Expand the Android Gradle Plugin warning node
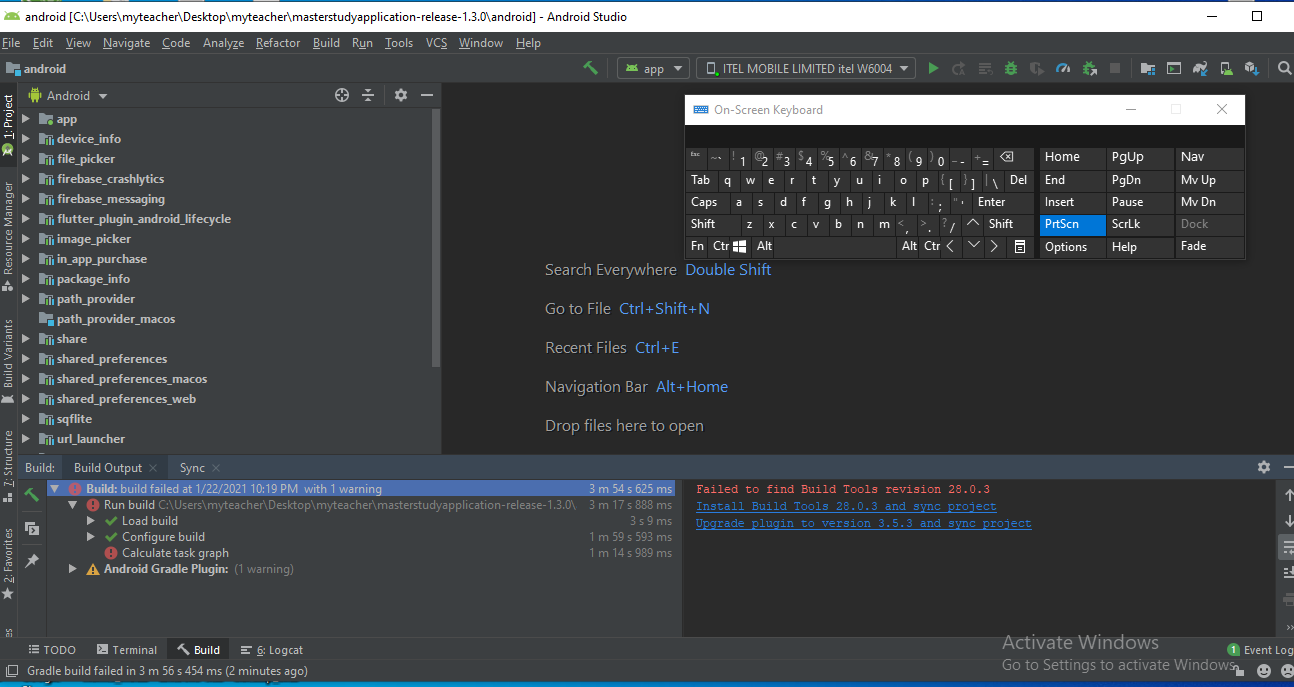 (73, 569)
